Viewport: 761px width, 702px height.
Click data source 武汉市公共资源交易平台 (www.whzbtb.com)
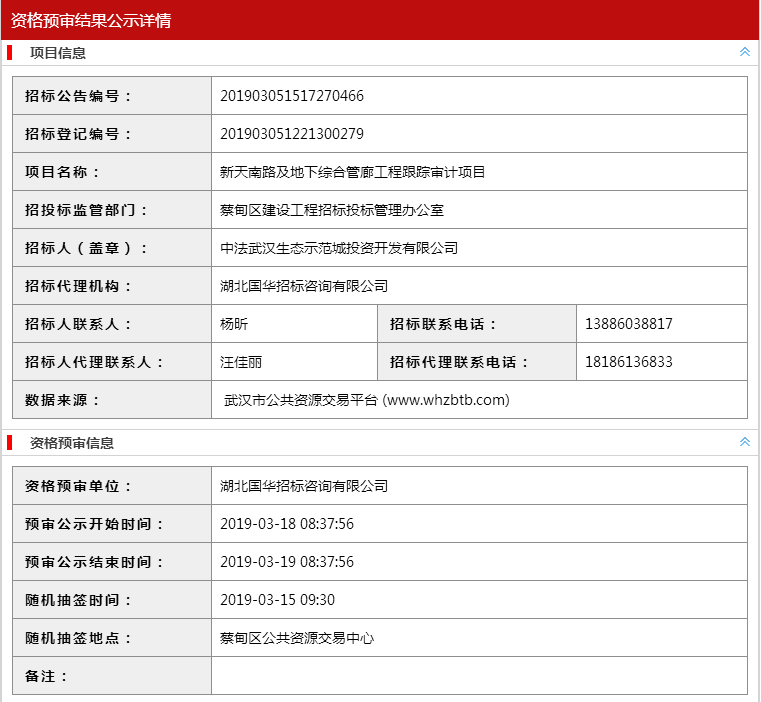(367, 400)
